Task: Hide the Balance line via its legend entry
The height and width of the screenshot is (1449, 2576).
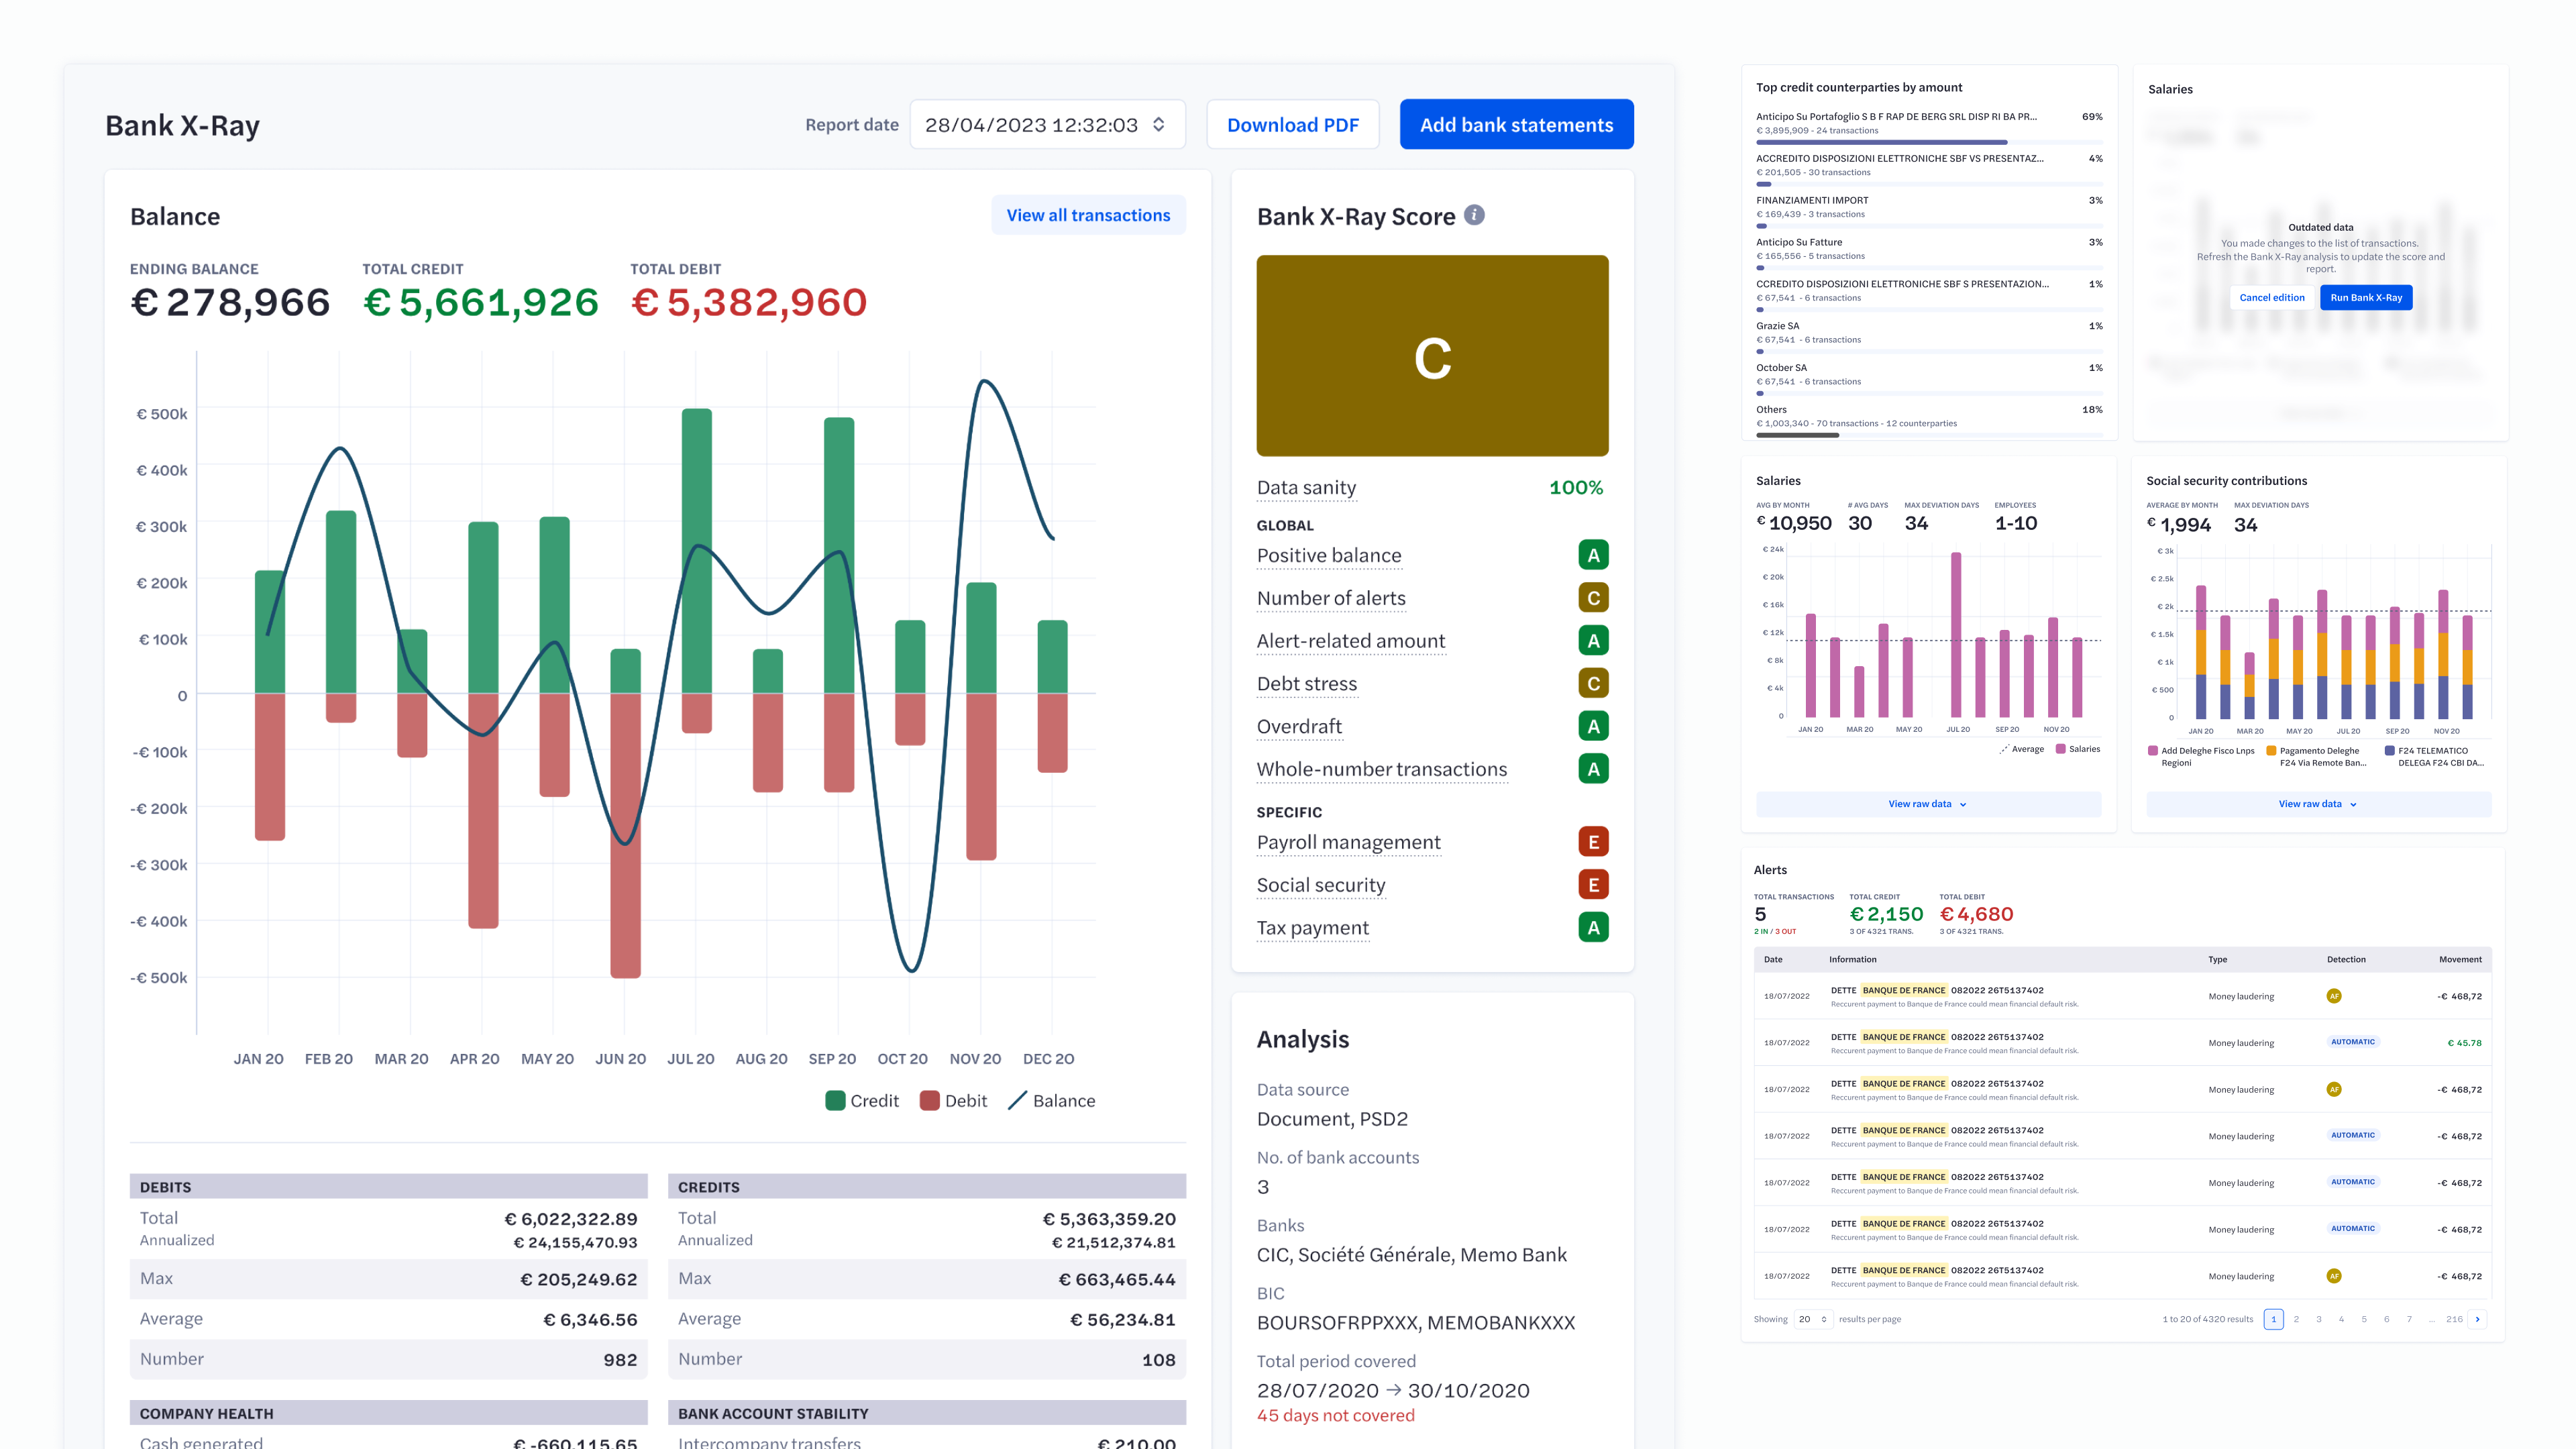Action: (1051, 1100)
